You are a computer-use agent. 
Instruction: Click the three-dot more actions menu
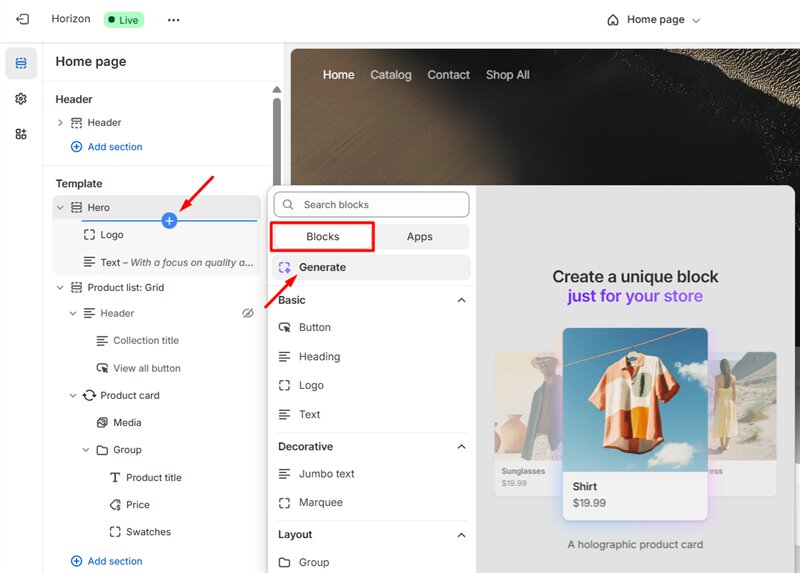pyautogui.click(x=174, y=20)
